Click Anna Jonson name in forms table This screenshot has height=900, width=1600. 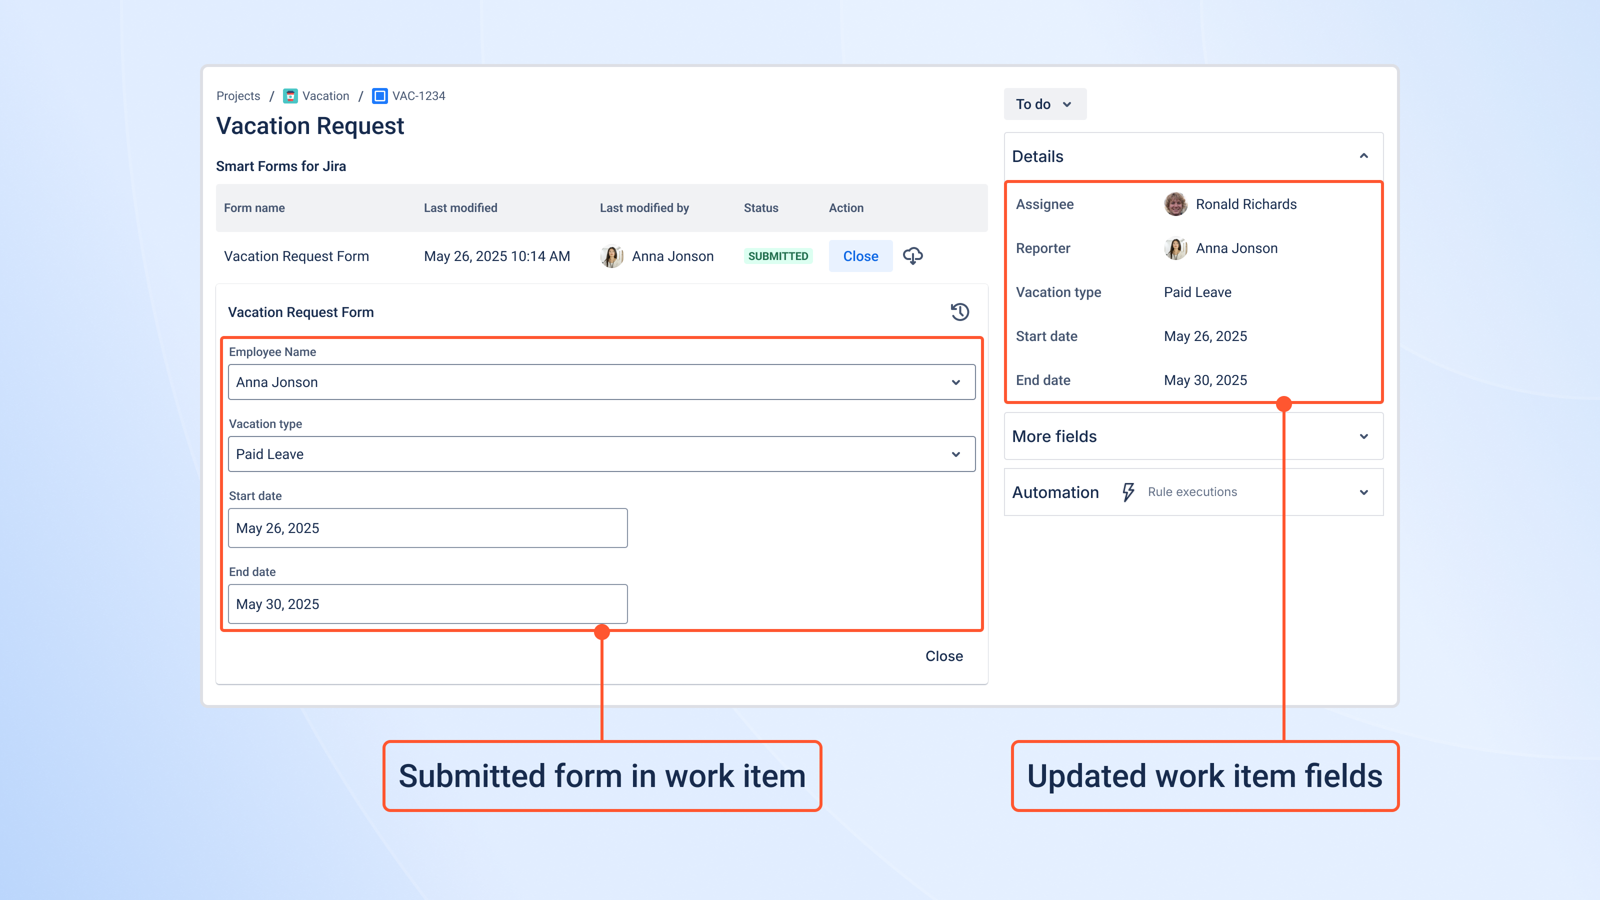pyautogui.click(x=673, y=256)
